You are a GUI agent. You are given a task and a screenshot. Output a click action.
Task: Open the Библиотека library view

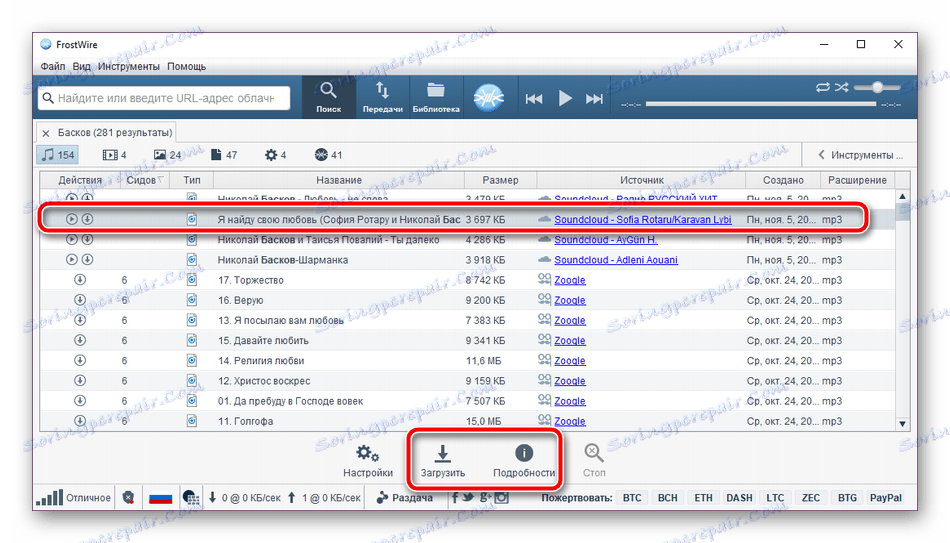pyautogui.click(x=436, y=97)
